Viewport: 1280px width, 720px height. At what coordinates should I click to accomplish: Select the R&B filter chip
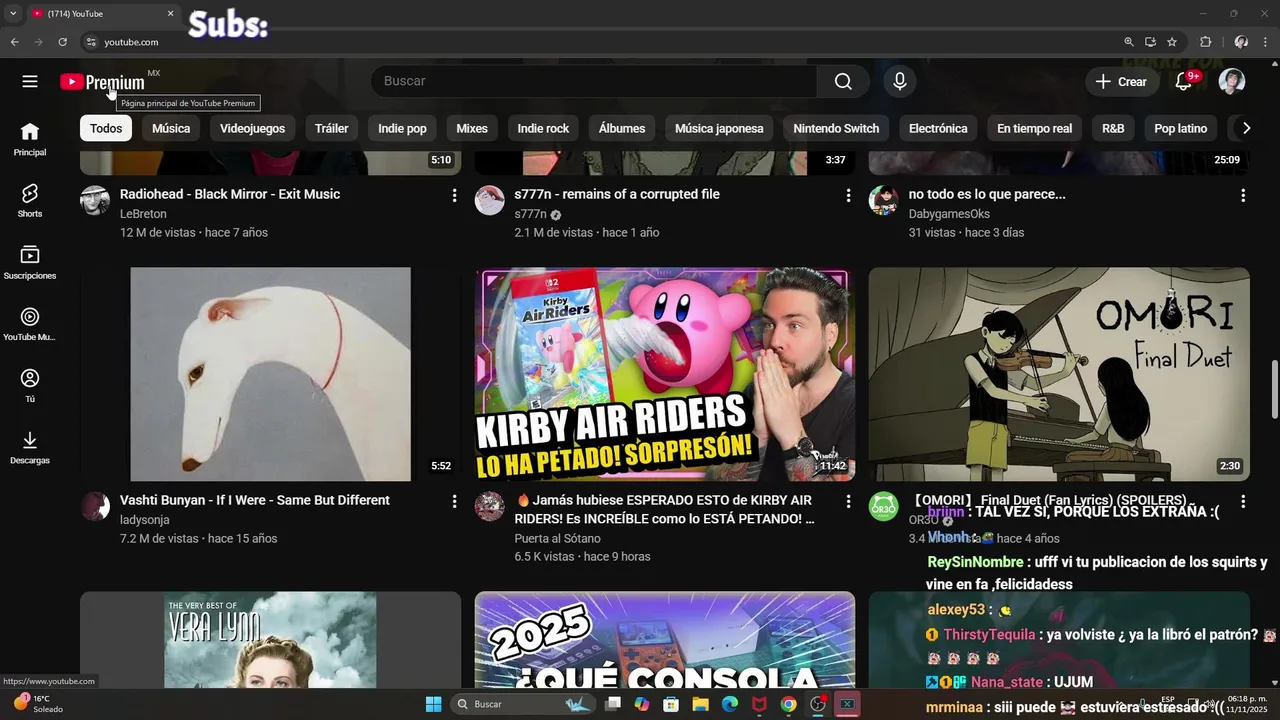1113,128
